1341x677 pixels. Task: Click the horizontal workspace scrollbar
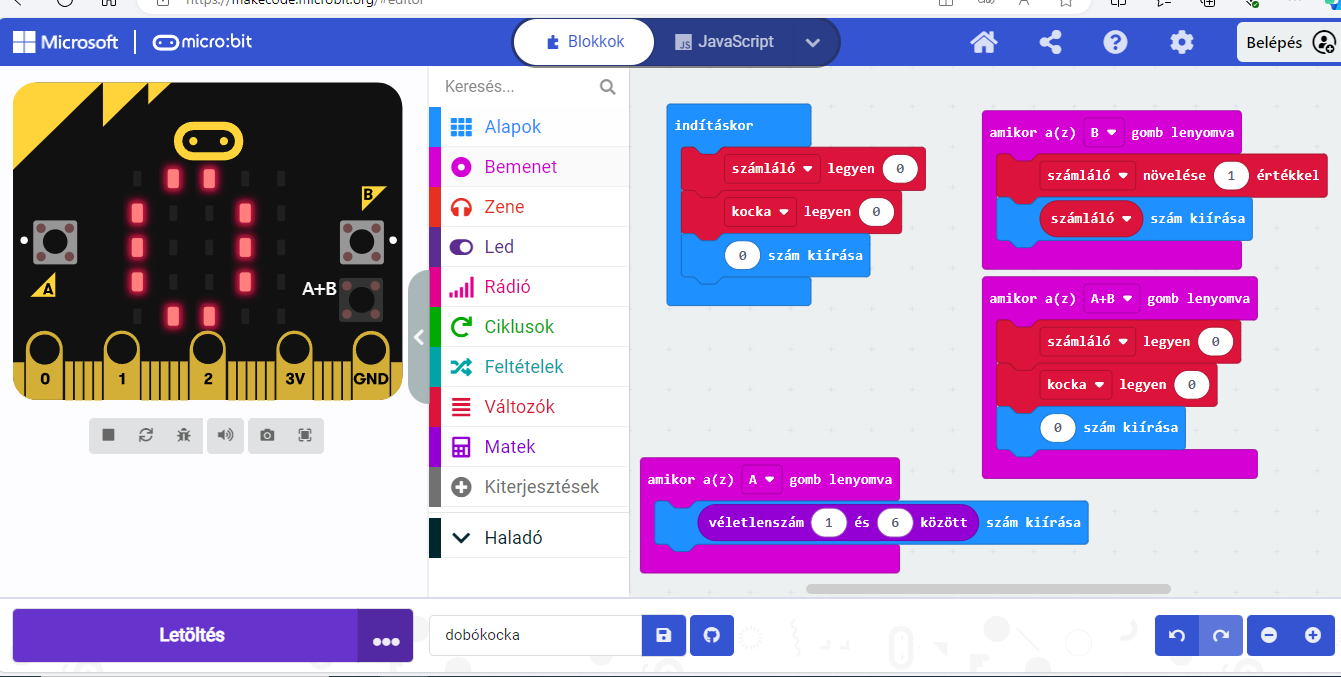[x=987, y=589]
